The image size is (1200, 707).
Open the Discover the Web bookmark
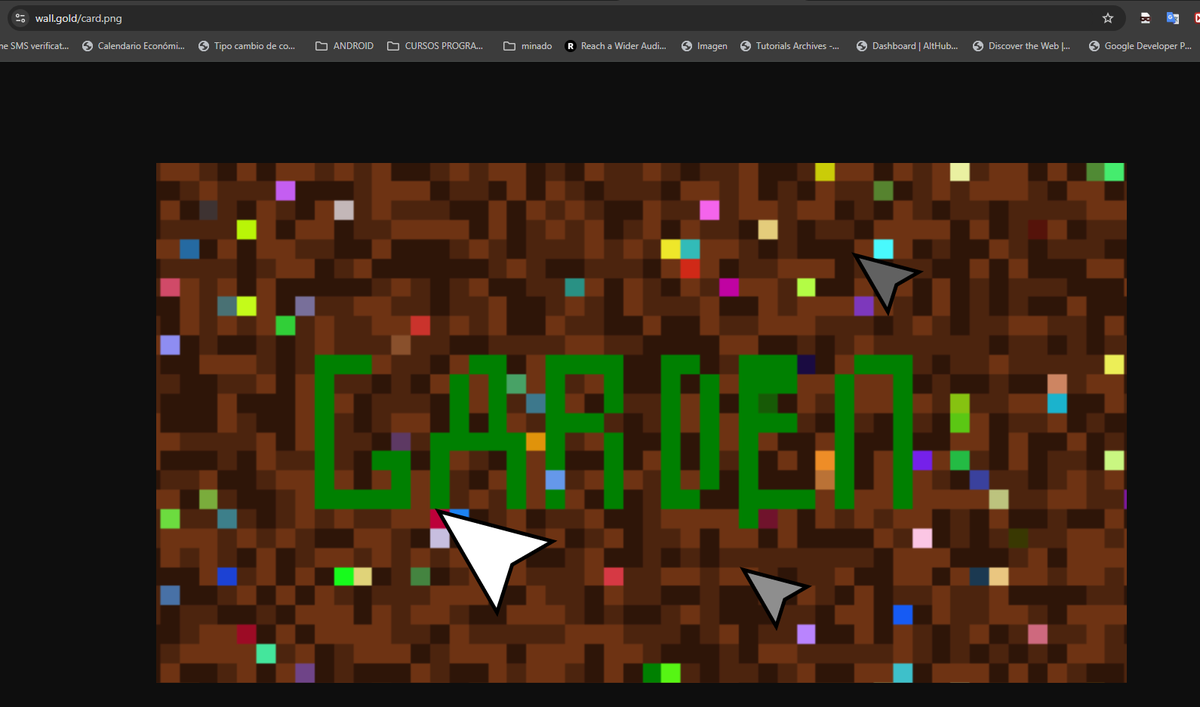point(1021,46)
